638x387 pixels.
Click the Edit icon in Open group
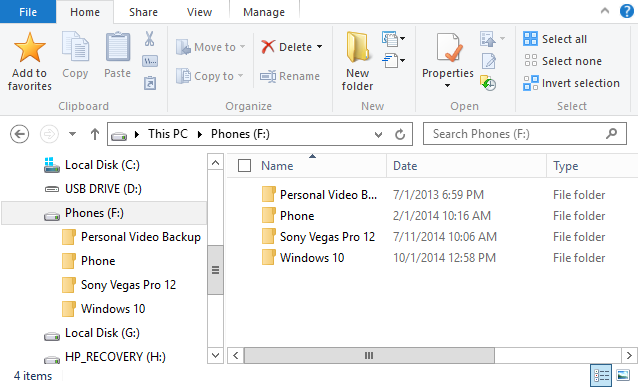coord(489,61)
